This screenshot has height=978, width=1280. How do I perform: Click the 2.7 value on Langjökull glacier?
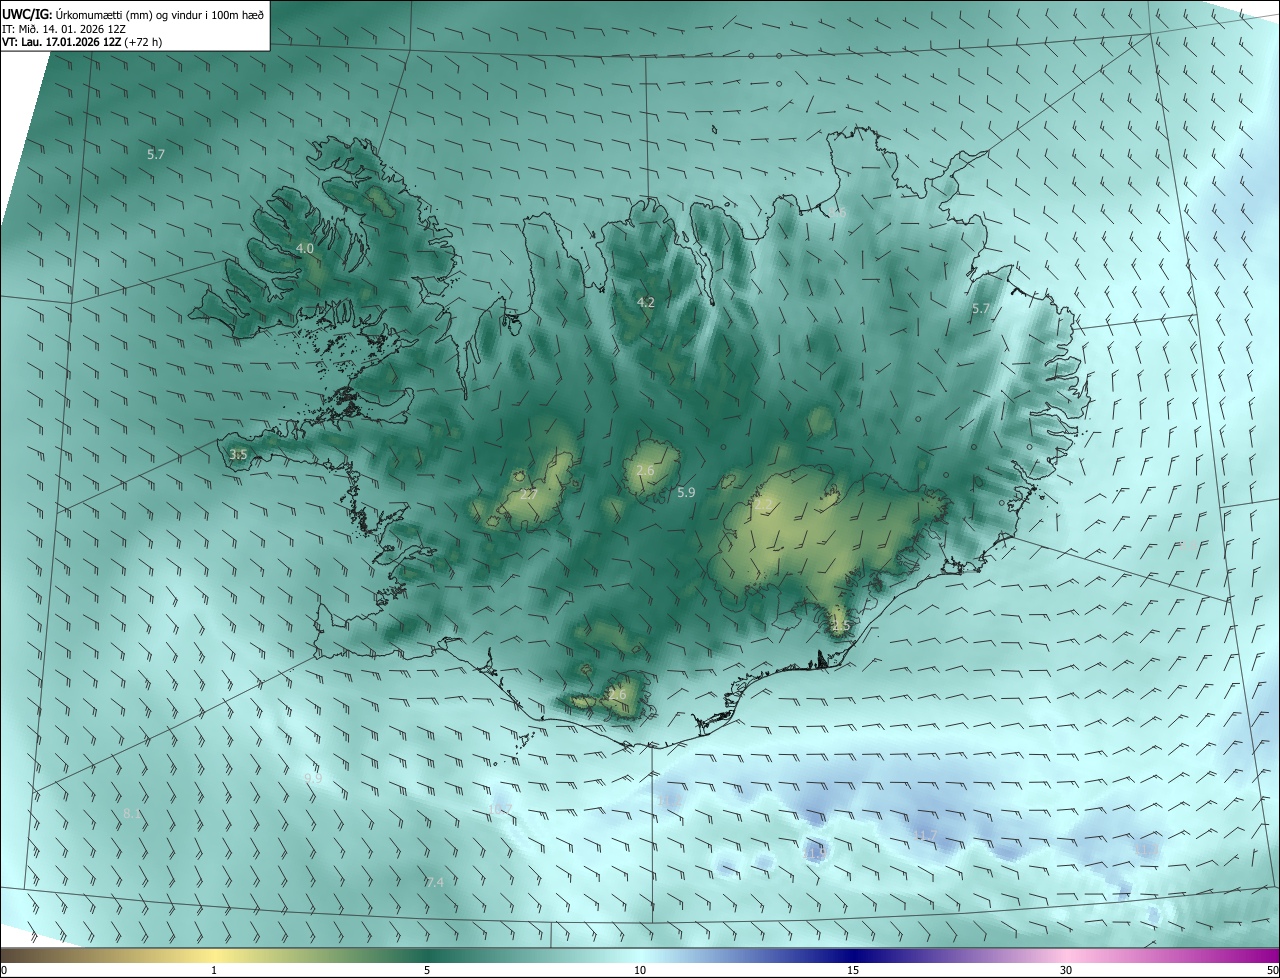(x=530, y=494)
